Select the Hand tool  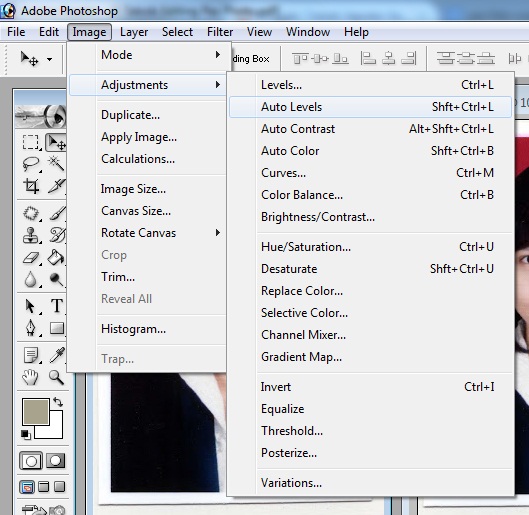tap(30, 377)
